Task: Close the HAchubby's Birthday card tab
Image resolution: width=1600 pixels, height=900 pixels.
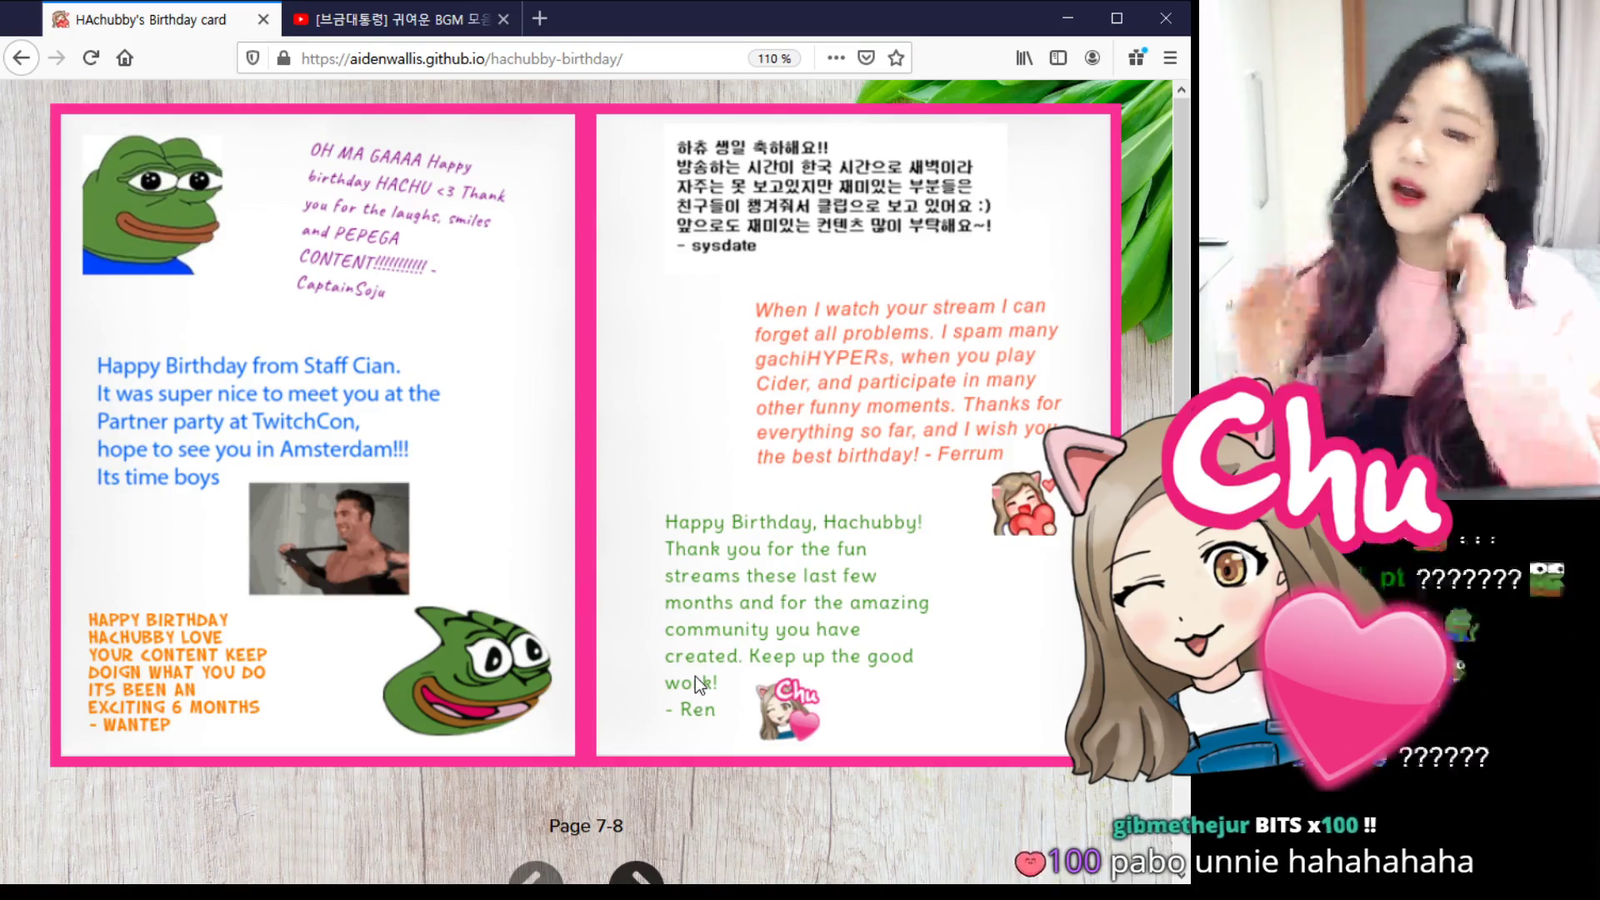Action: 263,19
